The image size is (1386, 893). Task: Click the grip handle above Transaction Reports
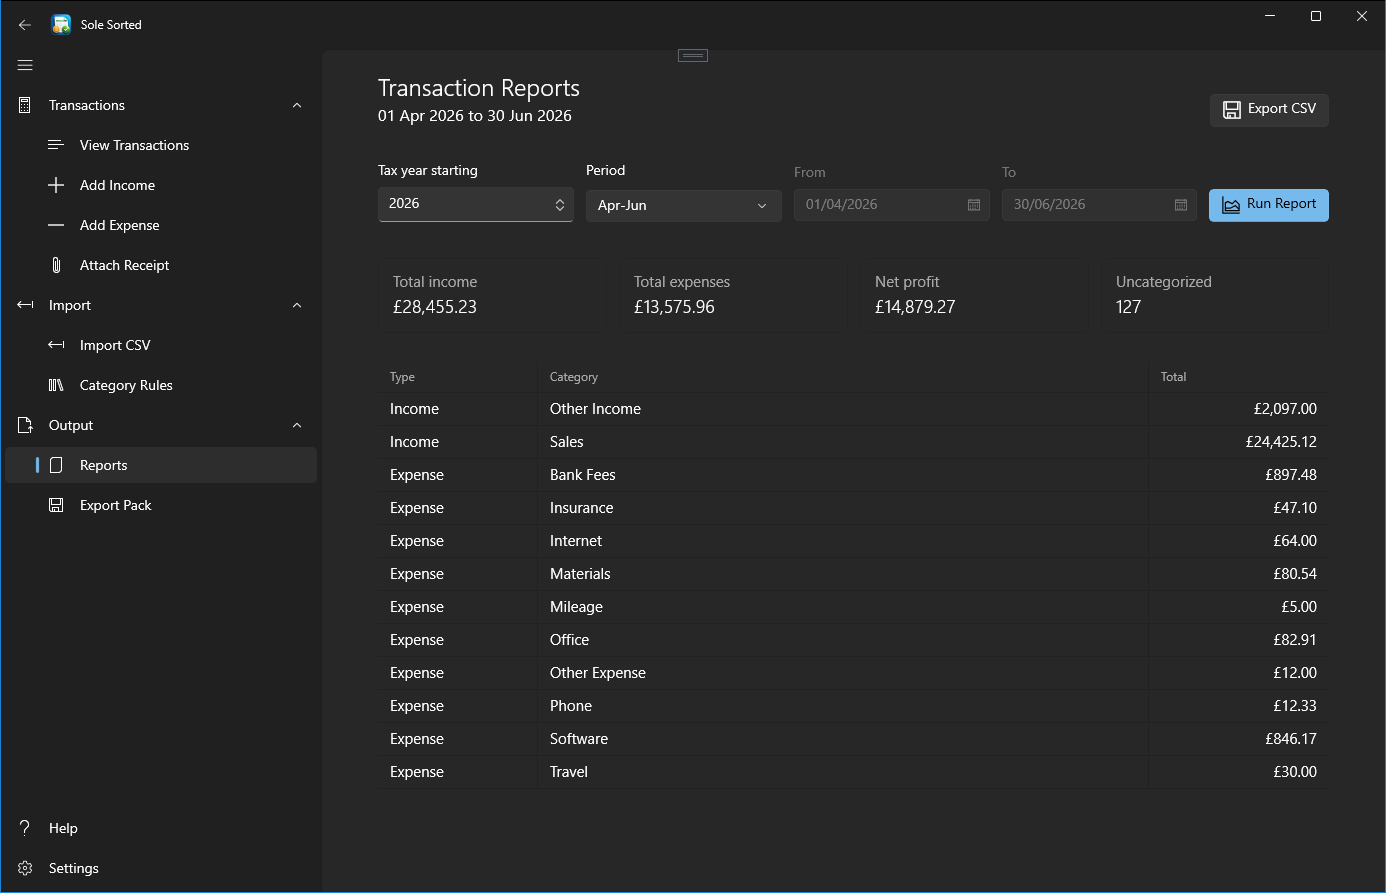click(x=693, y=55)
